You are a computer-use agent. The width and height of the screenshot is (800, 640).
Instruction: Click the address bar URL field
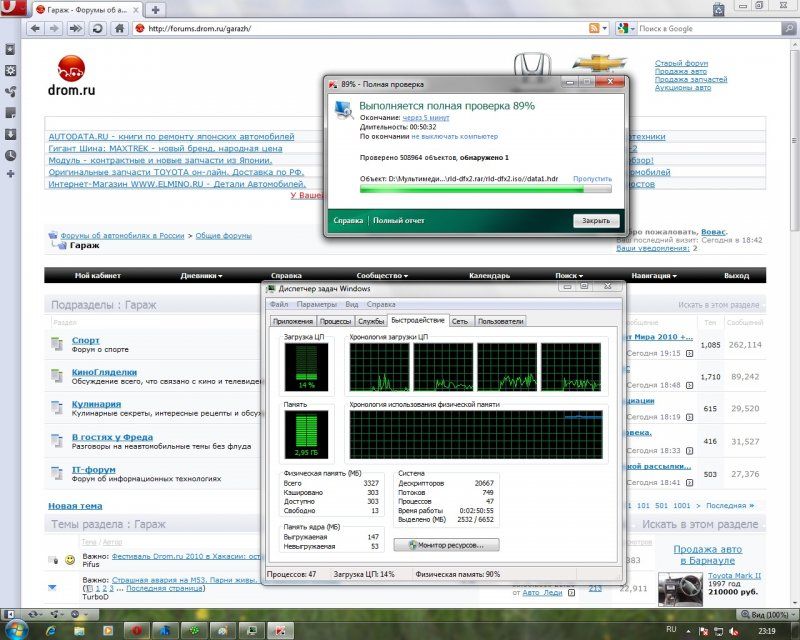tap(362, 29)
